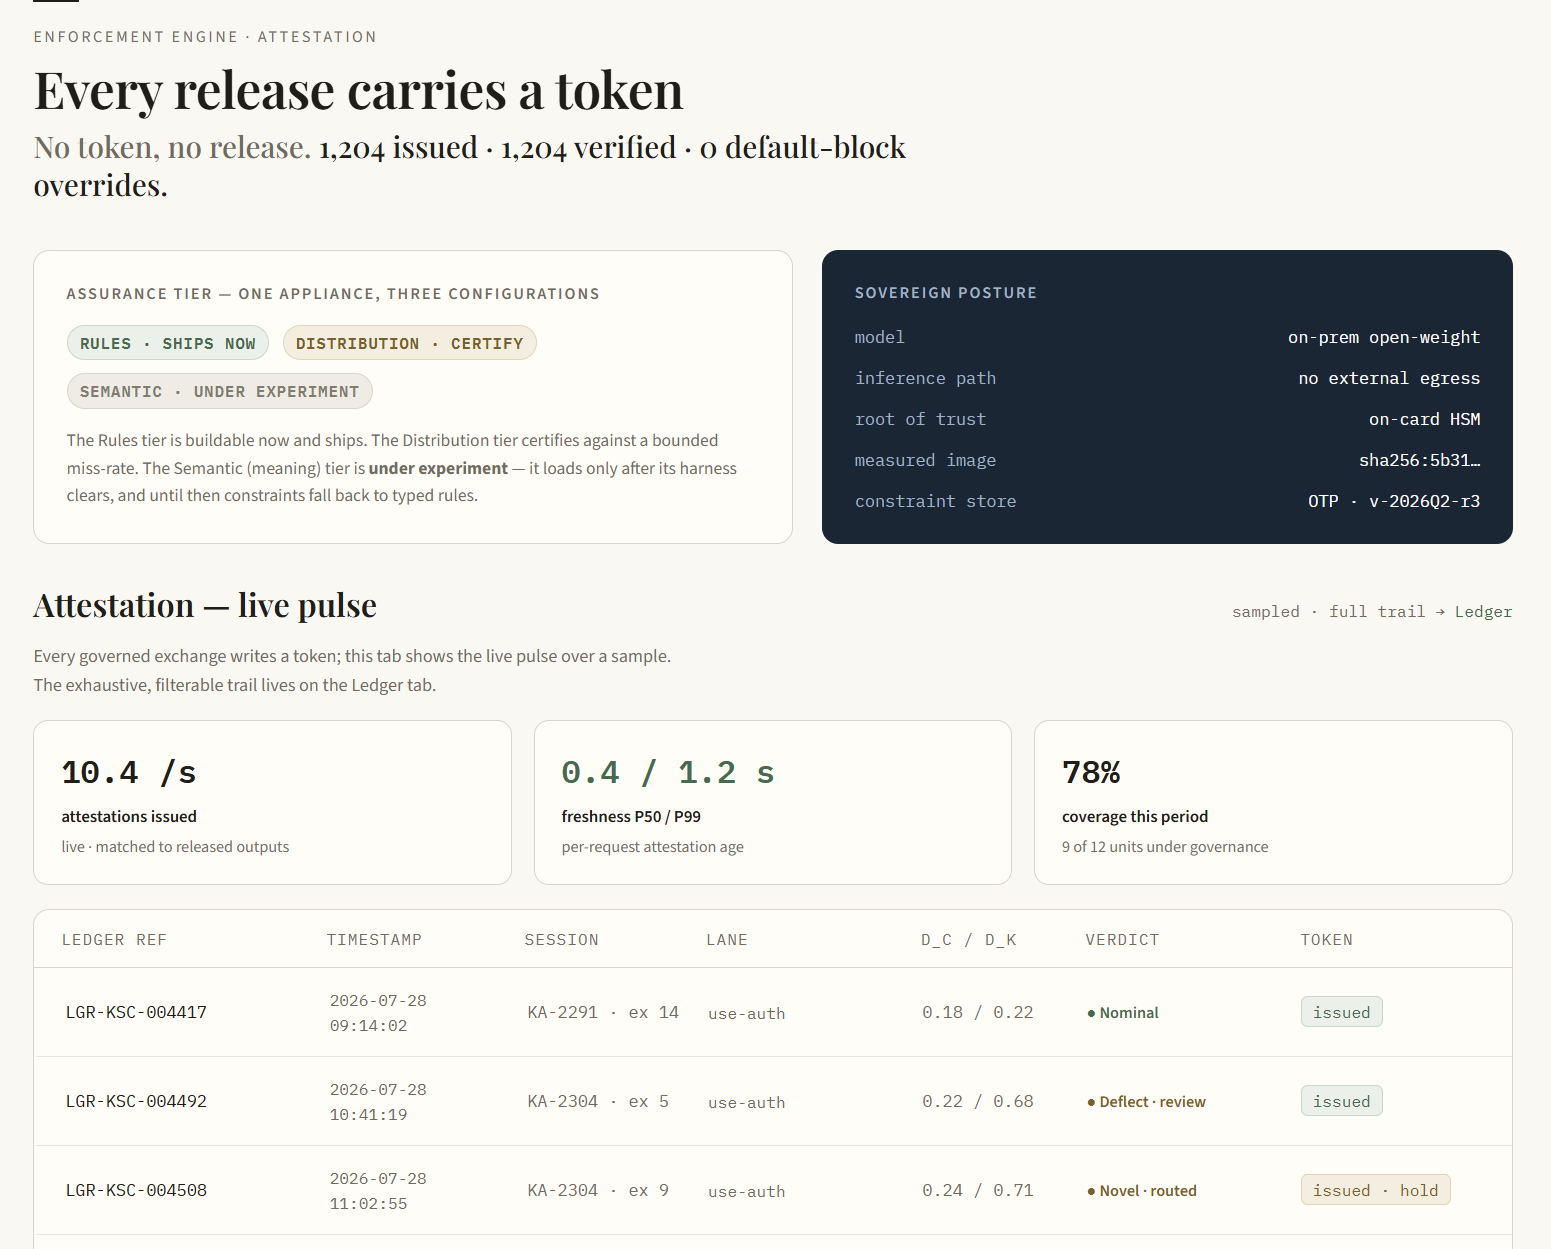Click the '78%' coverage metric

1091,772
